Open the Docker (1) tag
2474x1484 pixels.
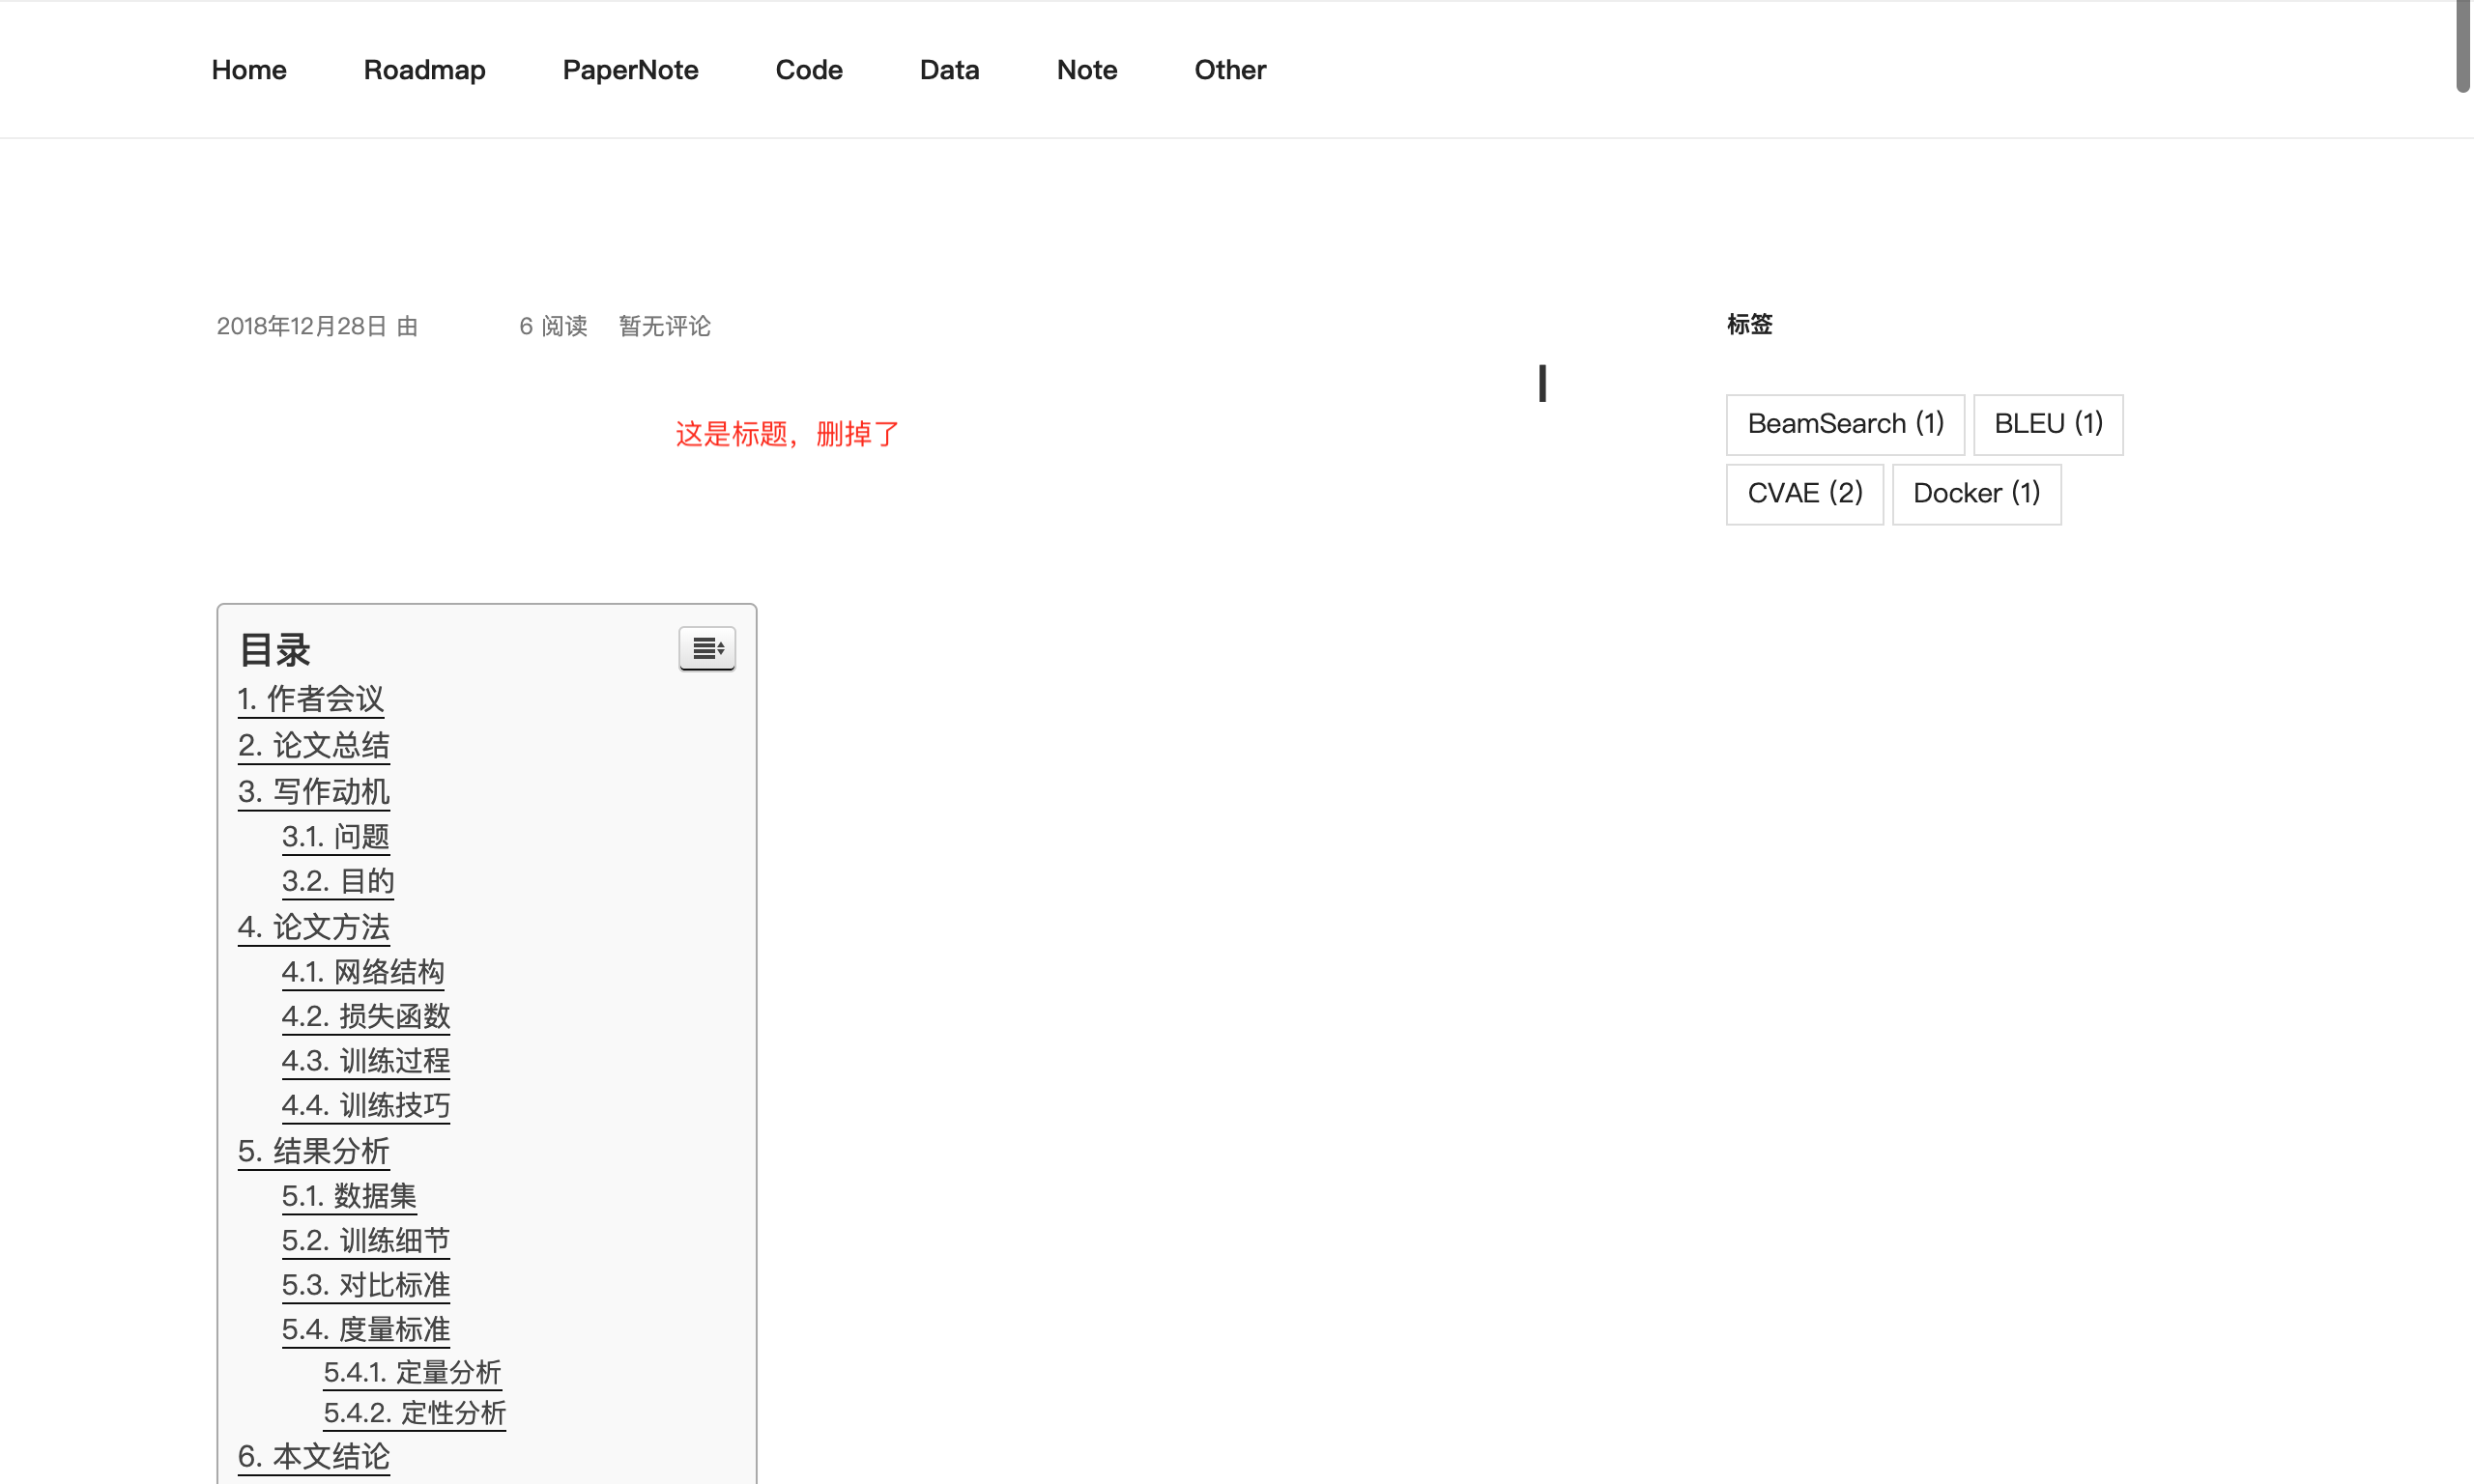coord(1975,493)
